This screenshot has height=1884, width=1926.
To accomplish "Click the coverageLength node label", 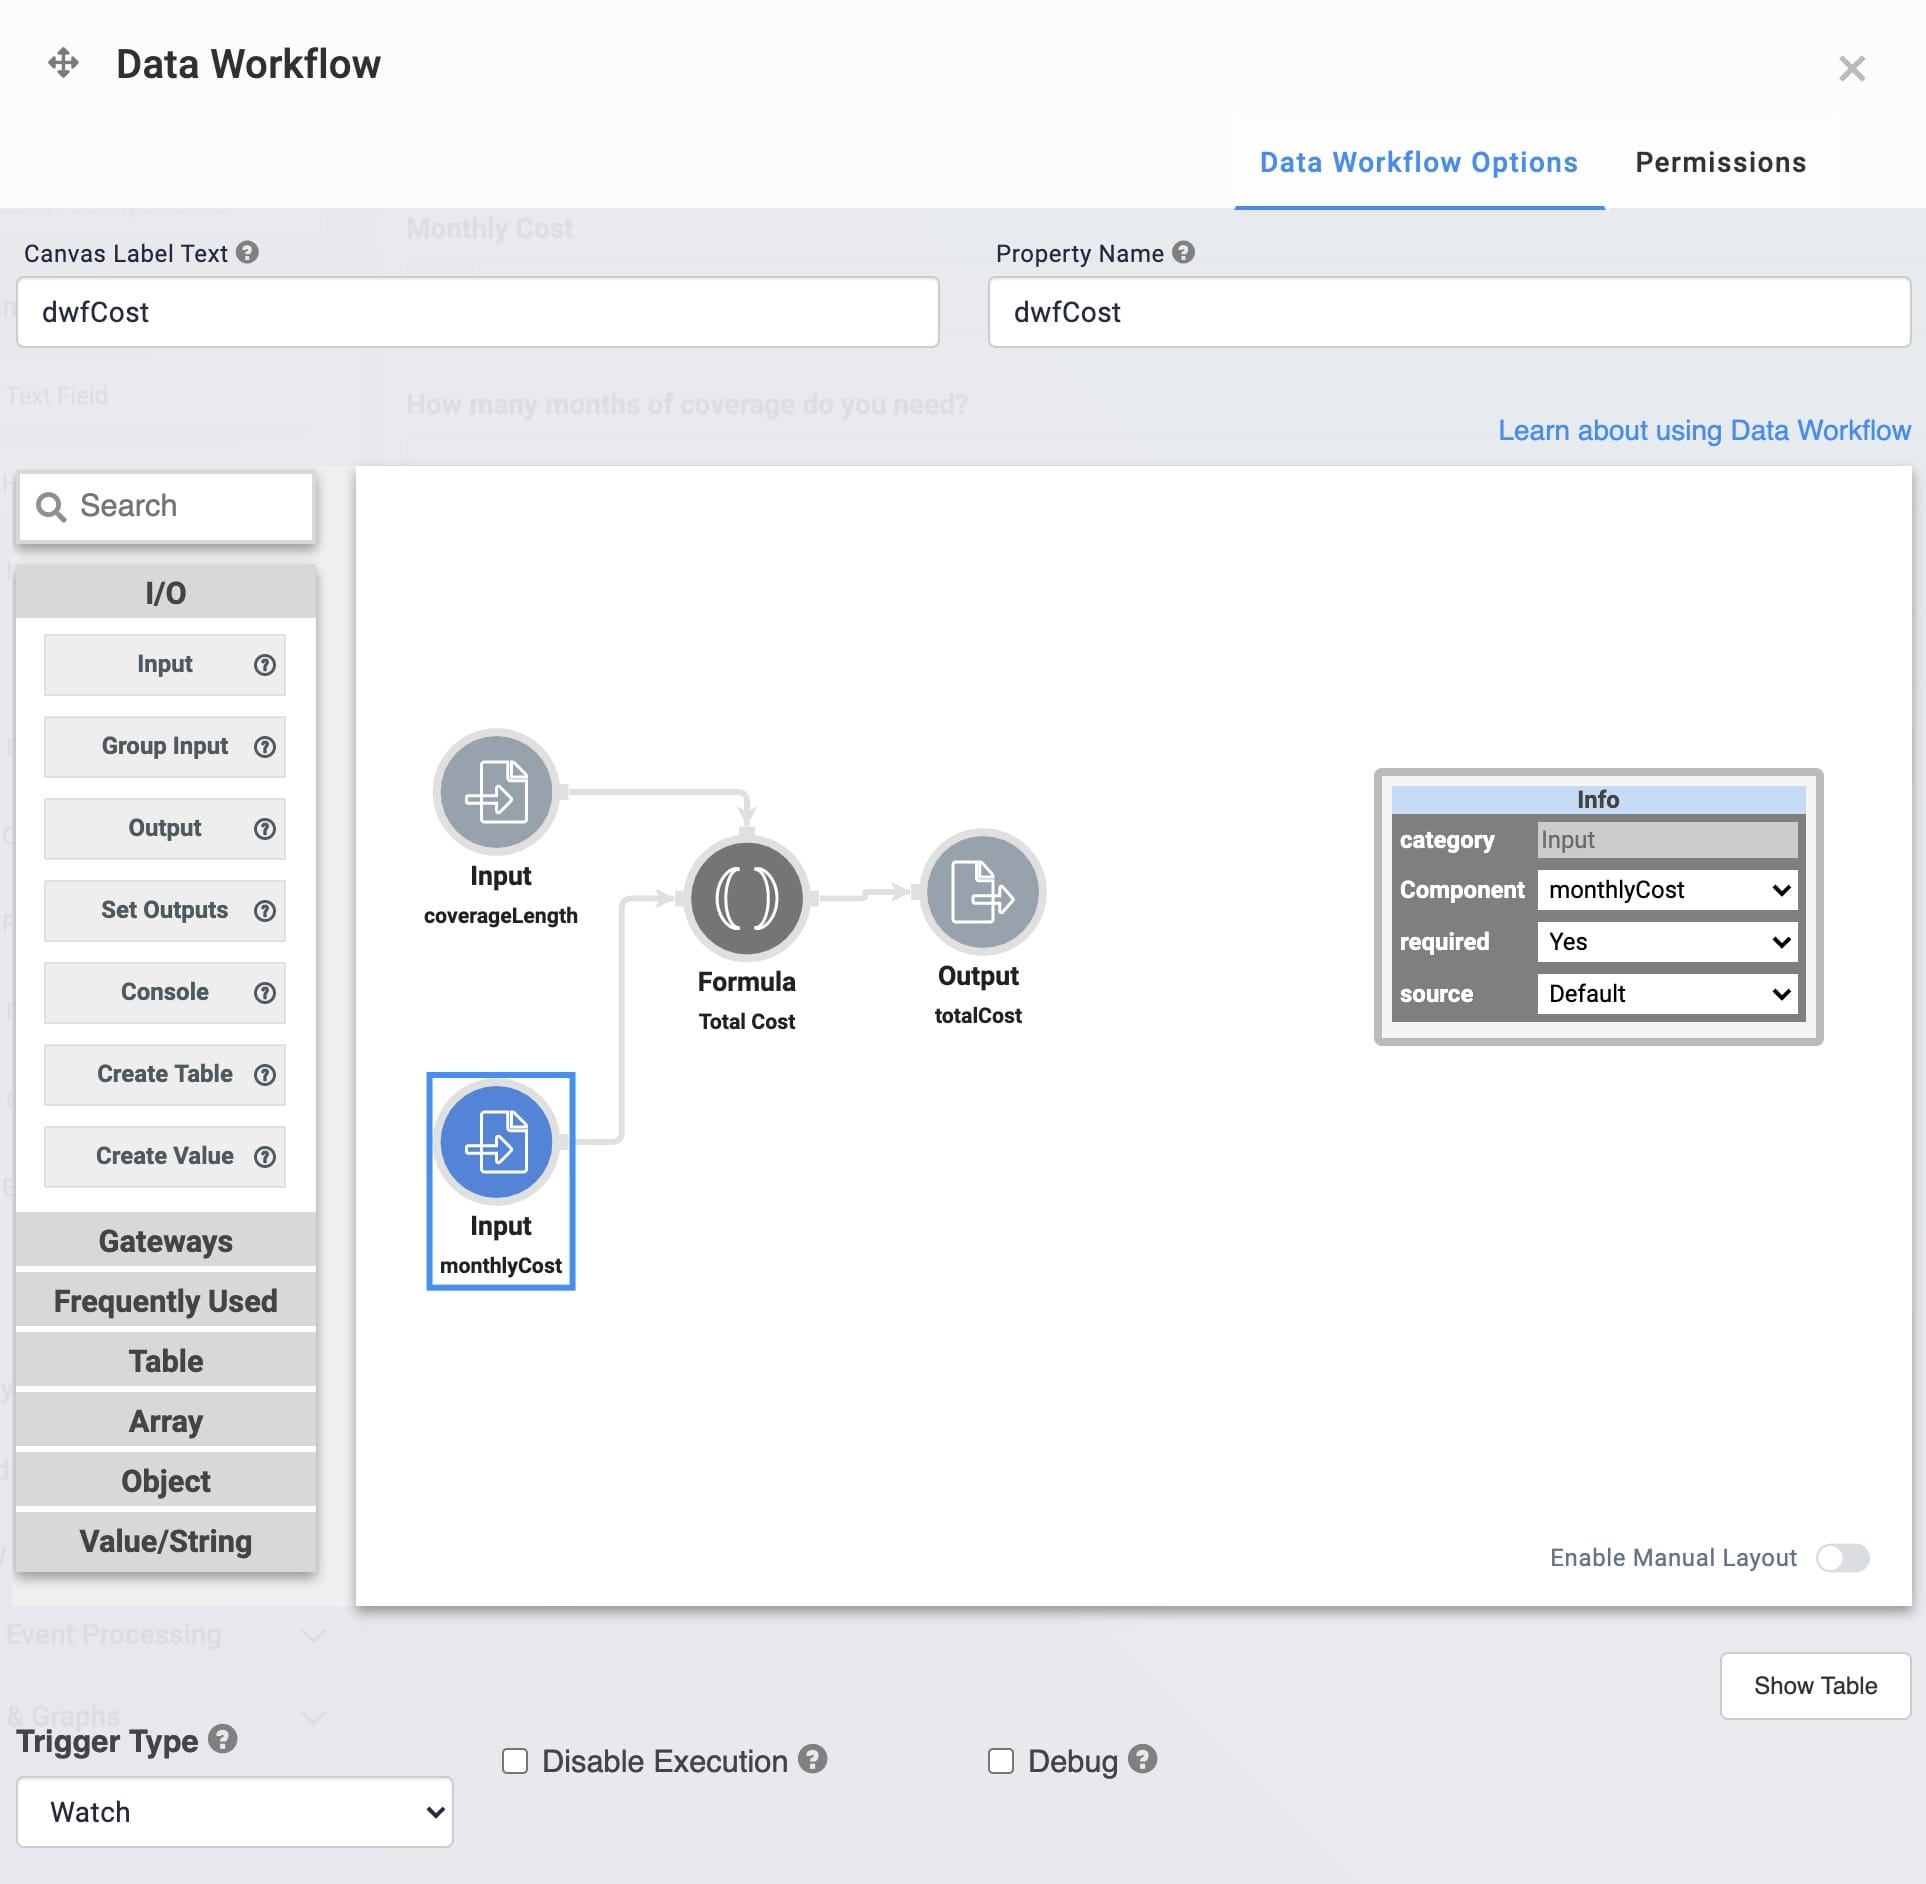I will pyautogui.click(x=500, y=916).
